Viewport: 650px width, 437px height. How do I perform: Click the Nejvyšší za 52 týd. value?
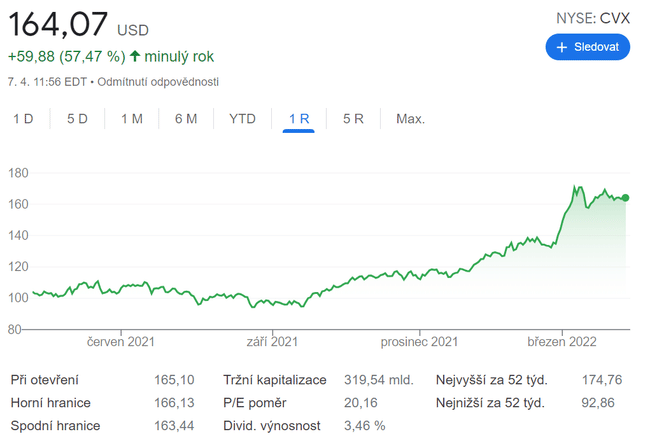click(601, 380)
